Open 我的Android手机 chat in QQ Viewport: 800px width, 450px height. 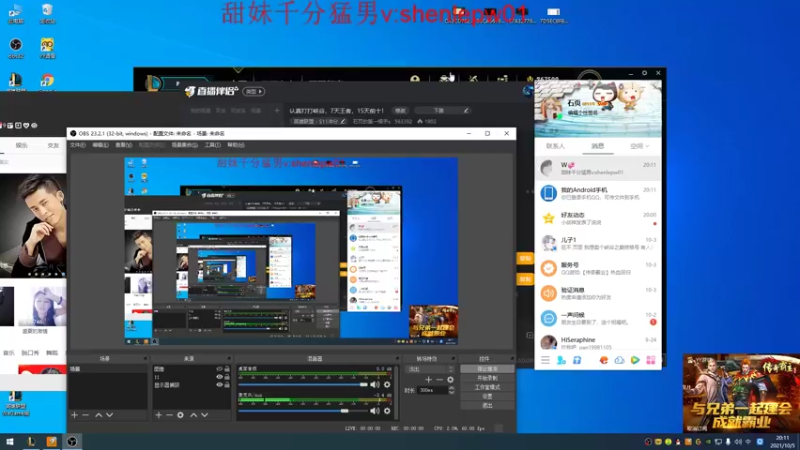pos(598,193)
